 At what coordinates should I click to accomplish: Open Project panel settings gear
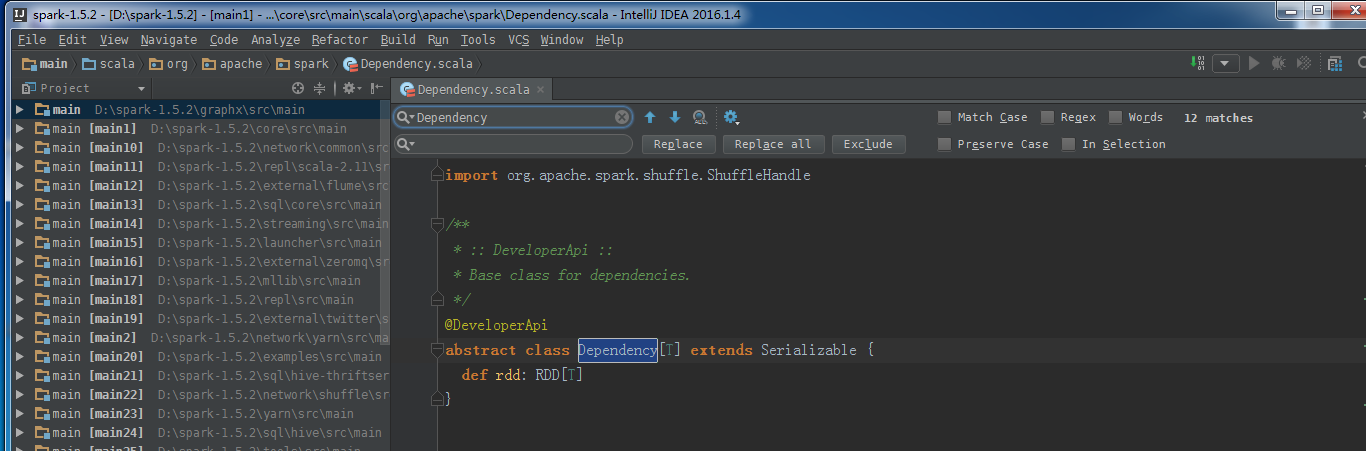tap(350, 88)
